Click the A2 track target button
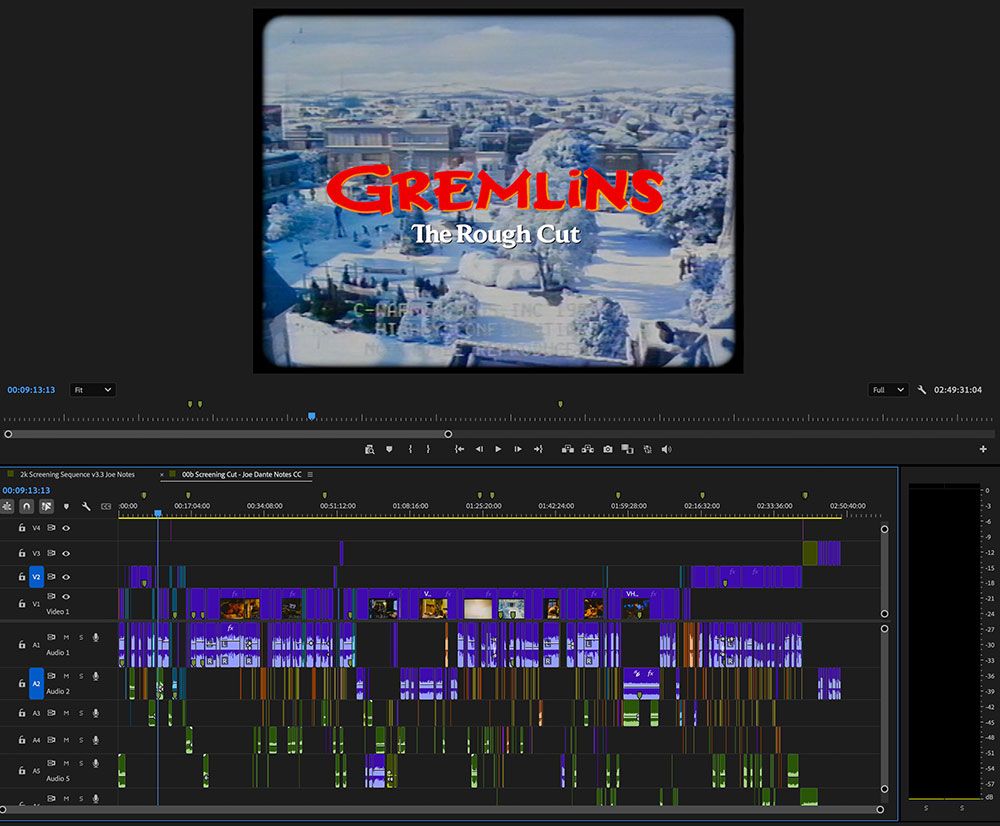Viewport: 1000px width, 826px height. [36, 684]
